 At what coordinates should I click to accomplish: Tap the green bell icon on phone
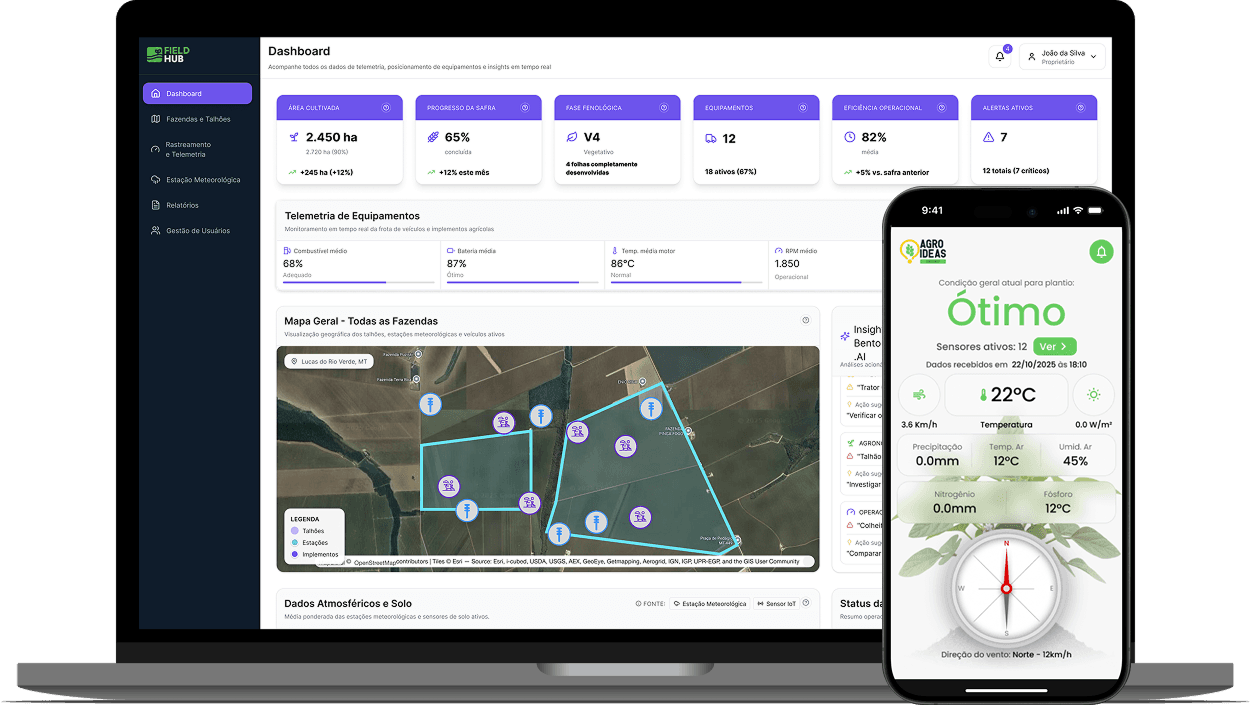coord(1101,252)
